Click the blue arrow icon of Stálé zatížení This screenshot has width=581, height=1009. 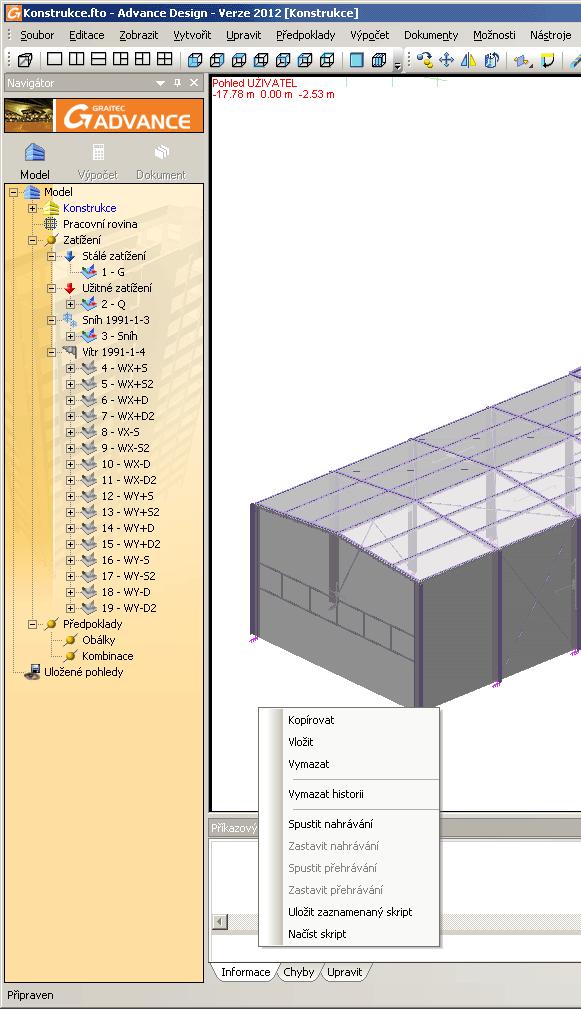pos(70,256)
